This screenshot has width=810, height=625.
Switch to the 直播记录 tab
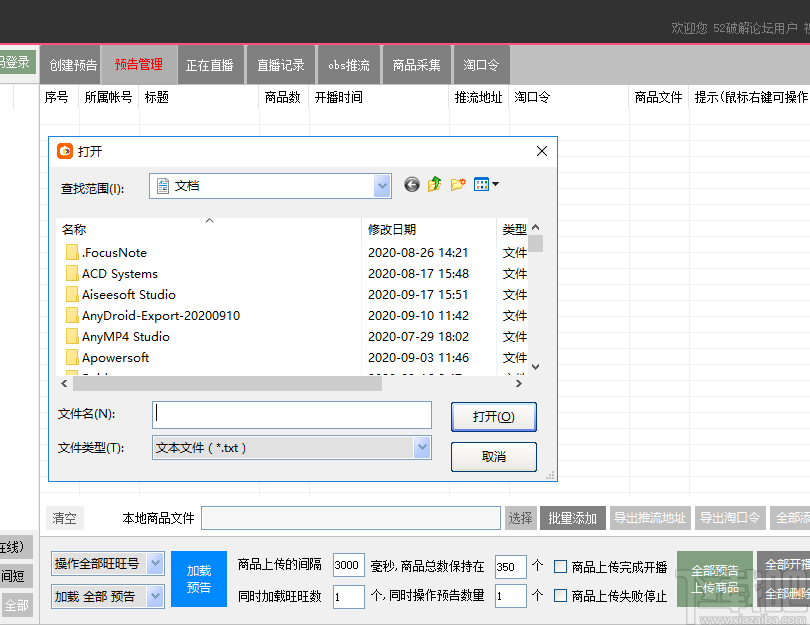click(281, 65)
